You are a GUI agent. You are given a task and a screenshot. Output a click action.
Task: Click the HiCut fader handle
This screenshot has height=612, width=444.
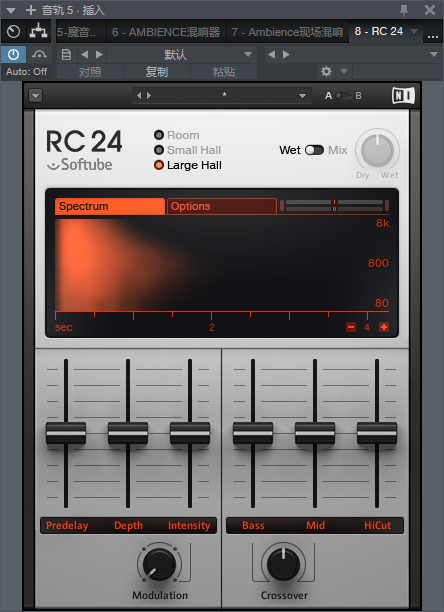[377, 433]
